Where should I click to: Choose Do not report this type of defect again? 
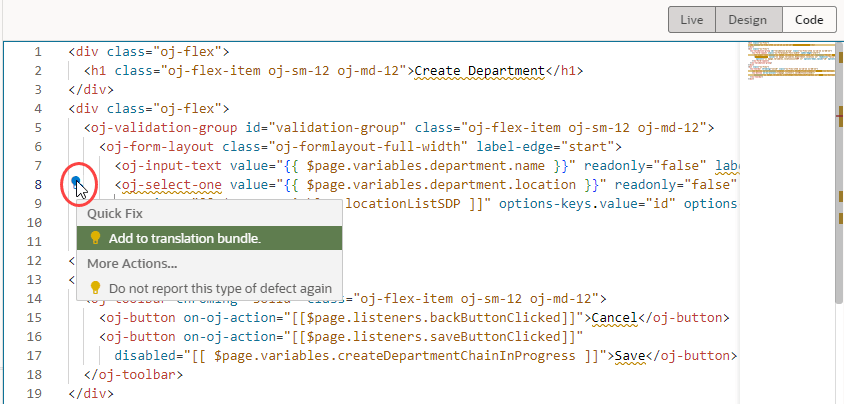point(209,288)
